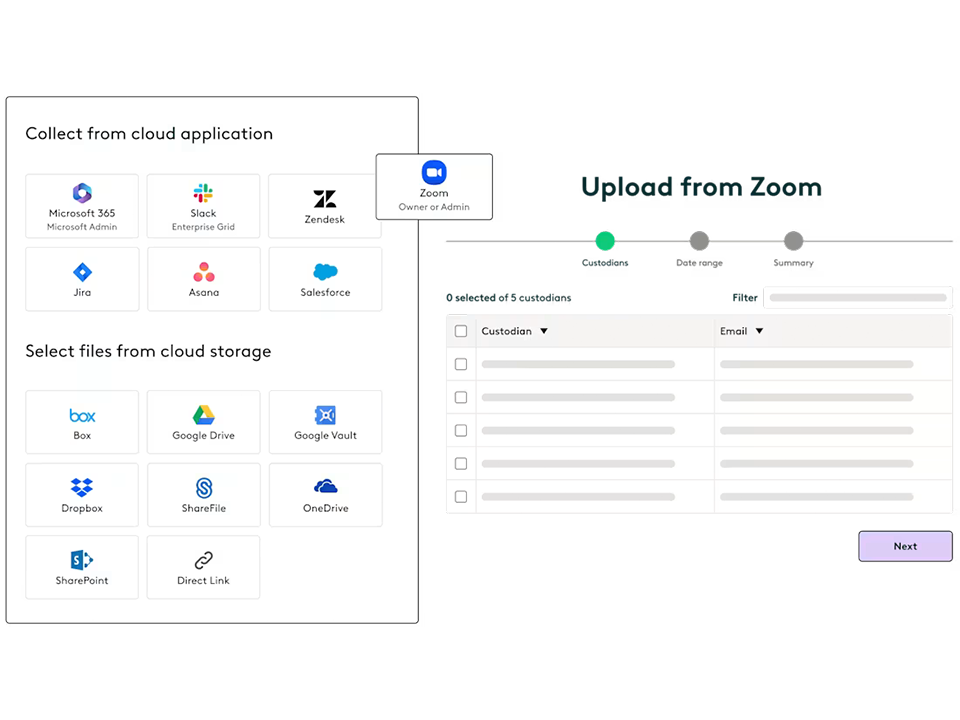The width and height of the screenshot is (960, 720).
Task: Select the Direct Link option
Action: [x=203, y=567]
